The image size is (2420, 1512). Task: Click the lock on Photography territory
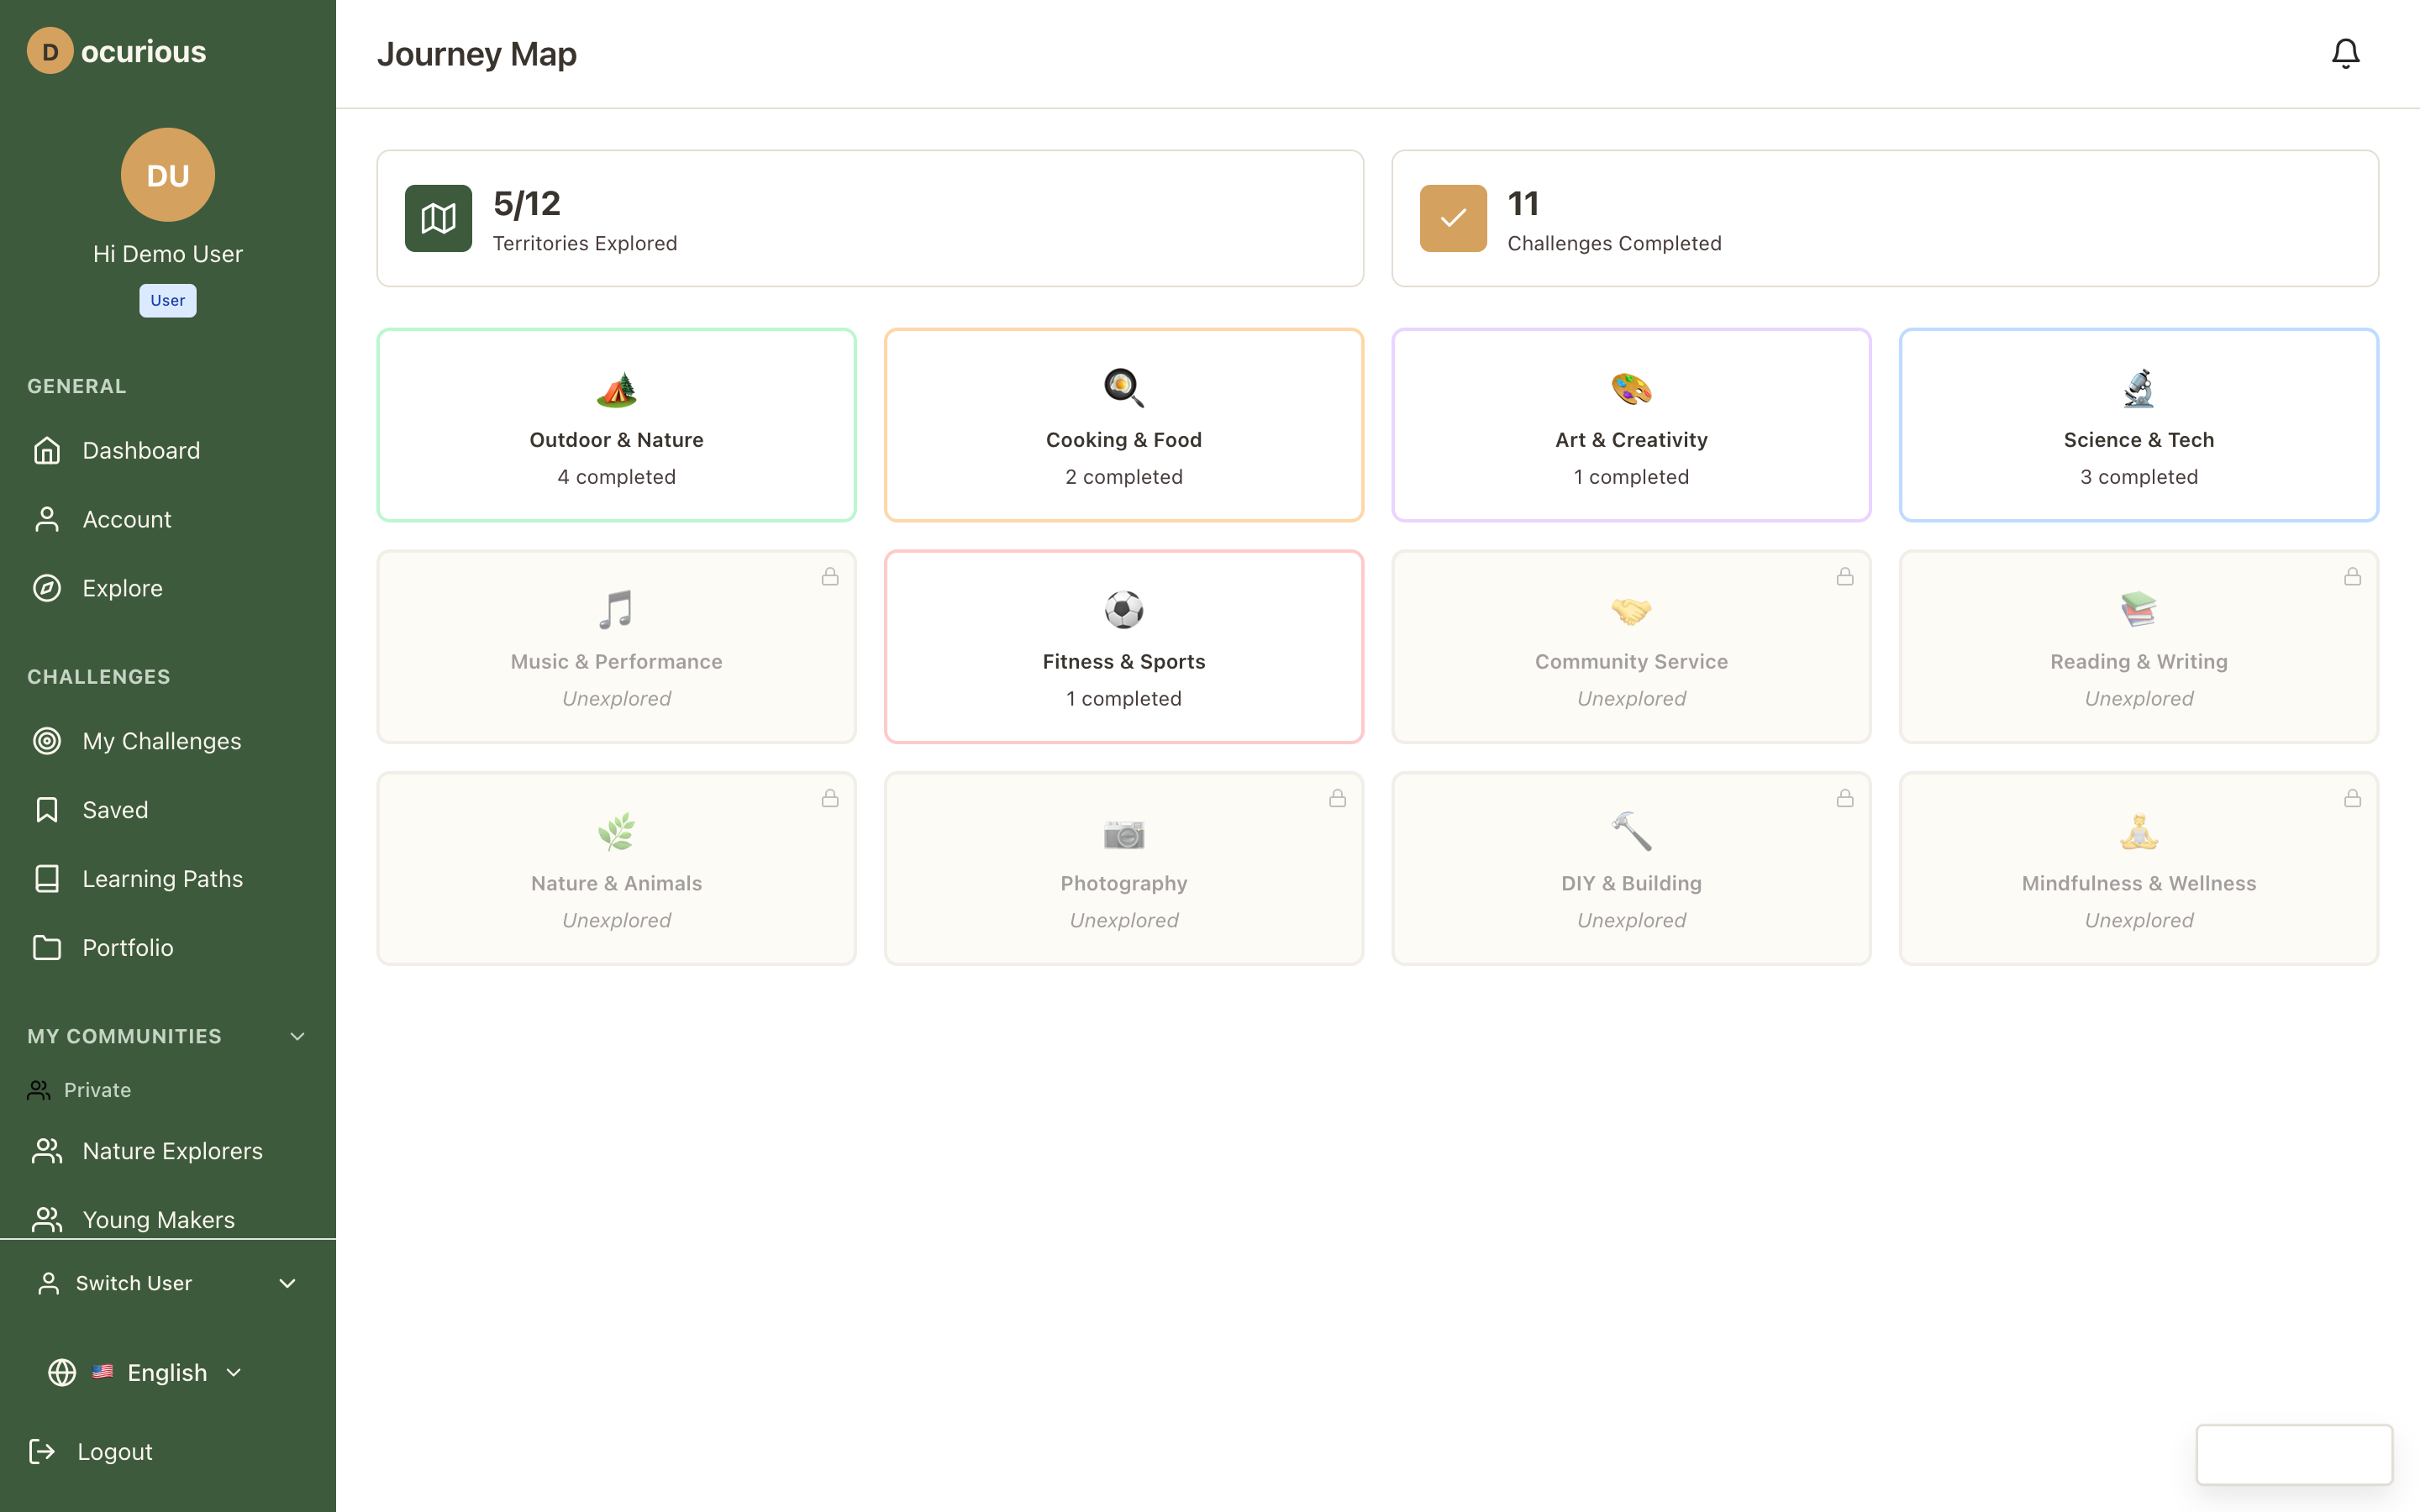1338,798
